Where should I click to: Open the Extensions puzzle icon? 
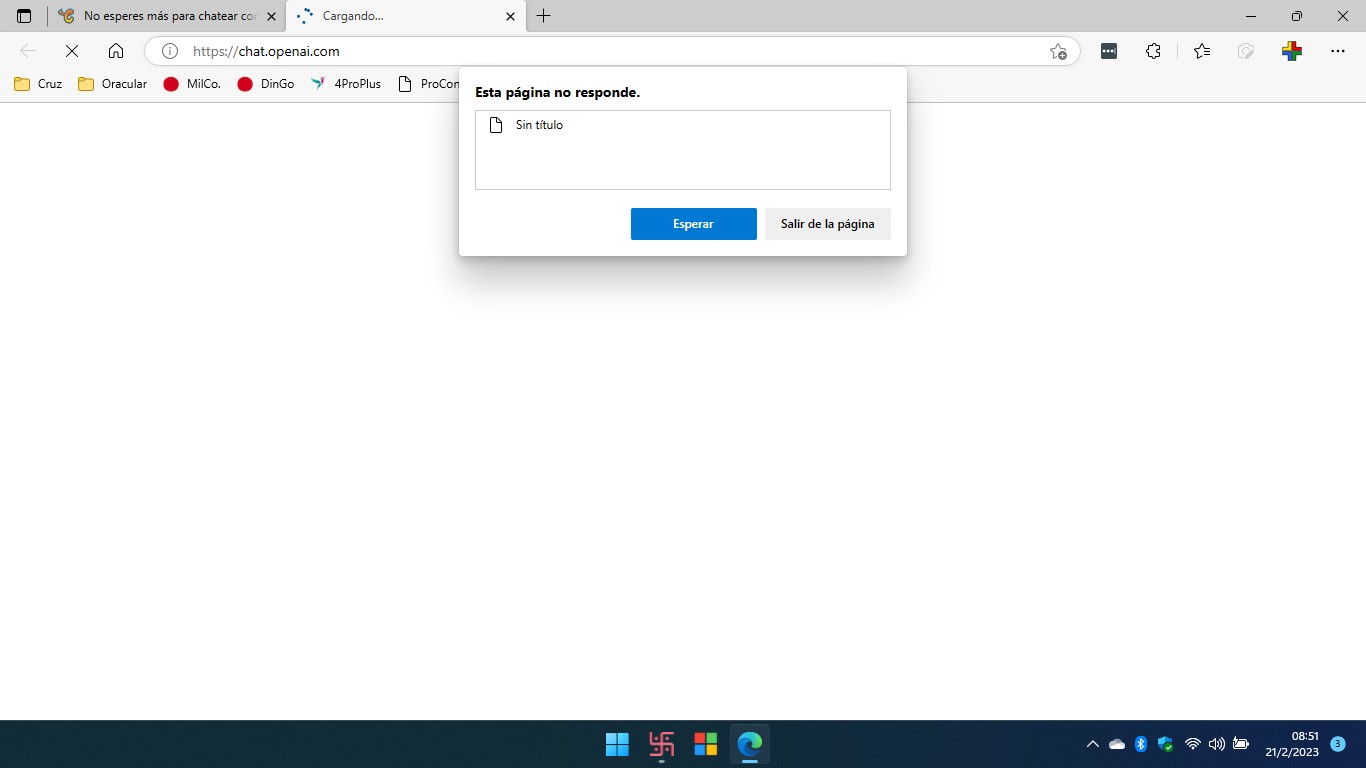tap(1153, 51)
